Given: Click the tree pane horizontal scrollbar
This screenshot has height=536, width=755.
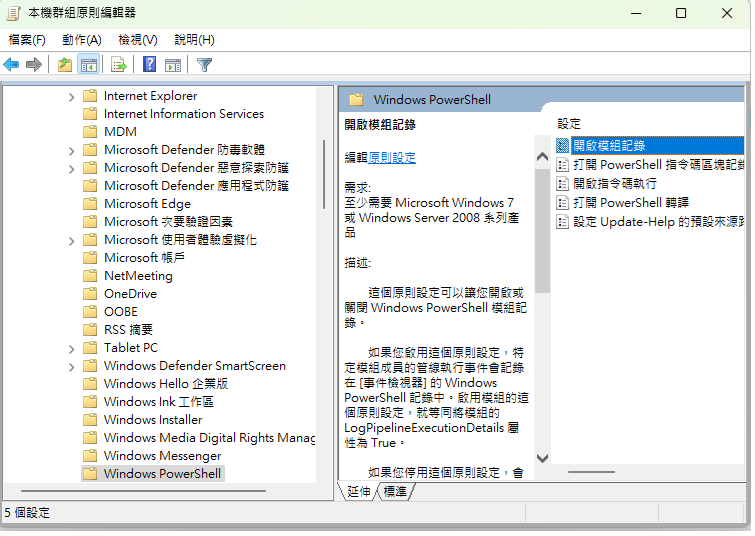Looking at the screenshot, I should [x=143, y=491].
